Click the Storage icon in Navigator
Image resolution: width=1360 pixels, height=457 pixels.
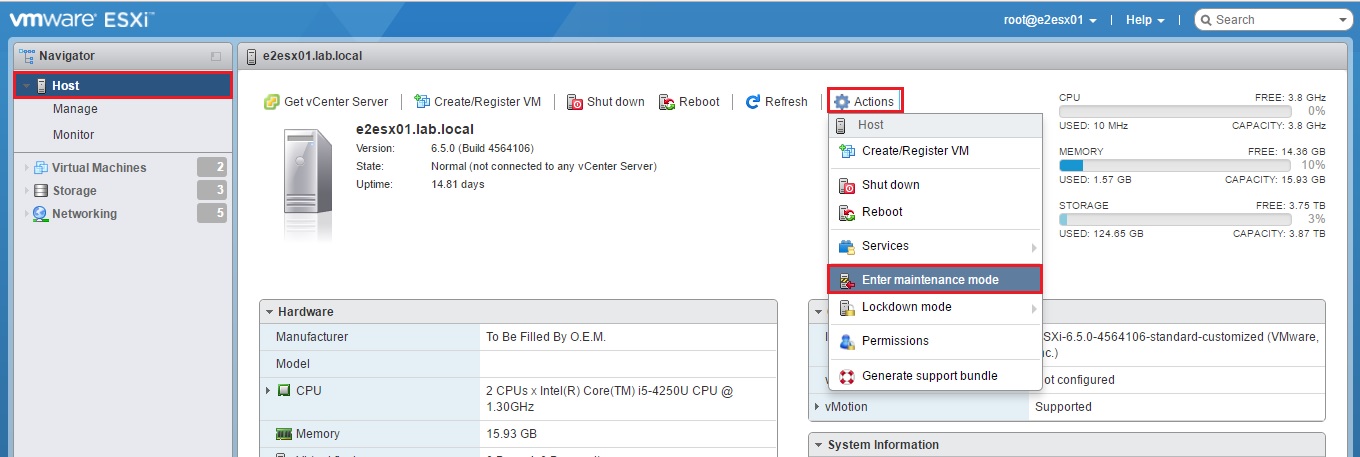tap(41, 191)
